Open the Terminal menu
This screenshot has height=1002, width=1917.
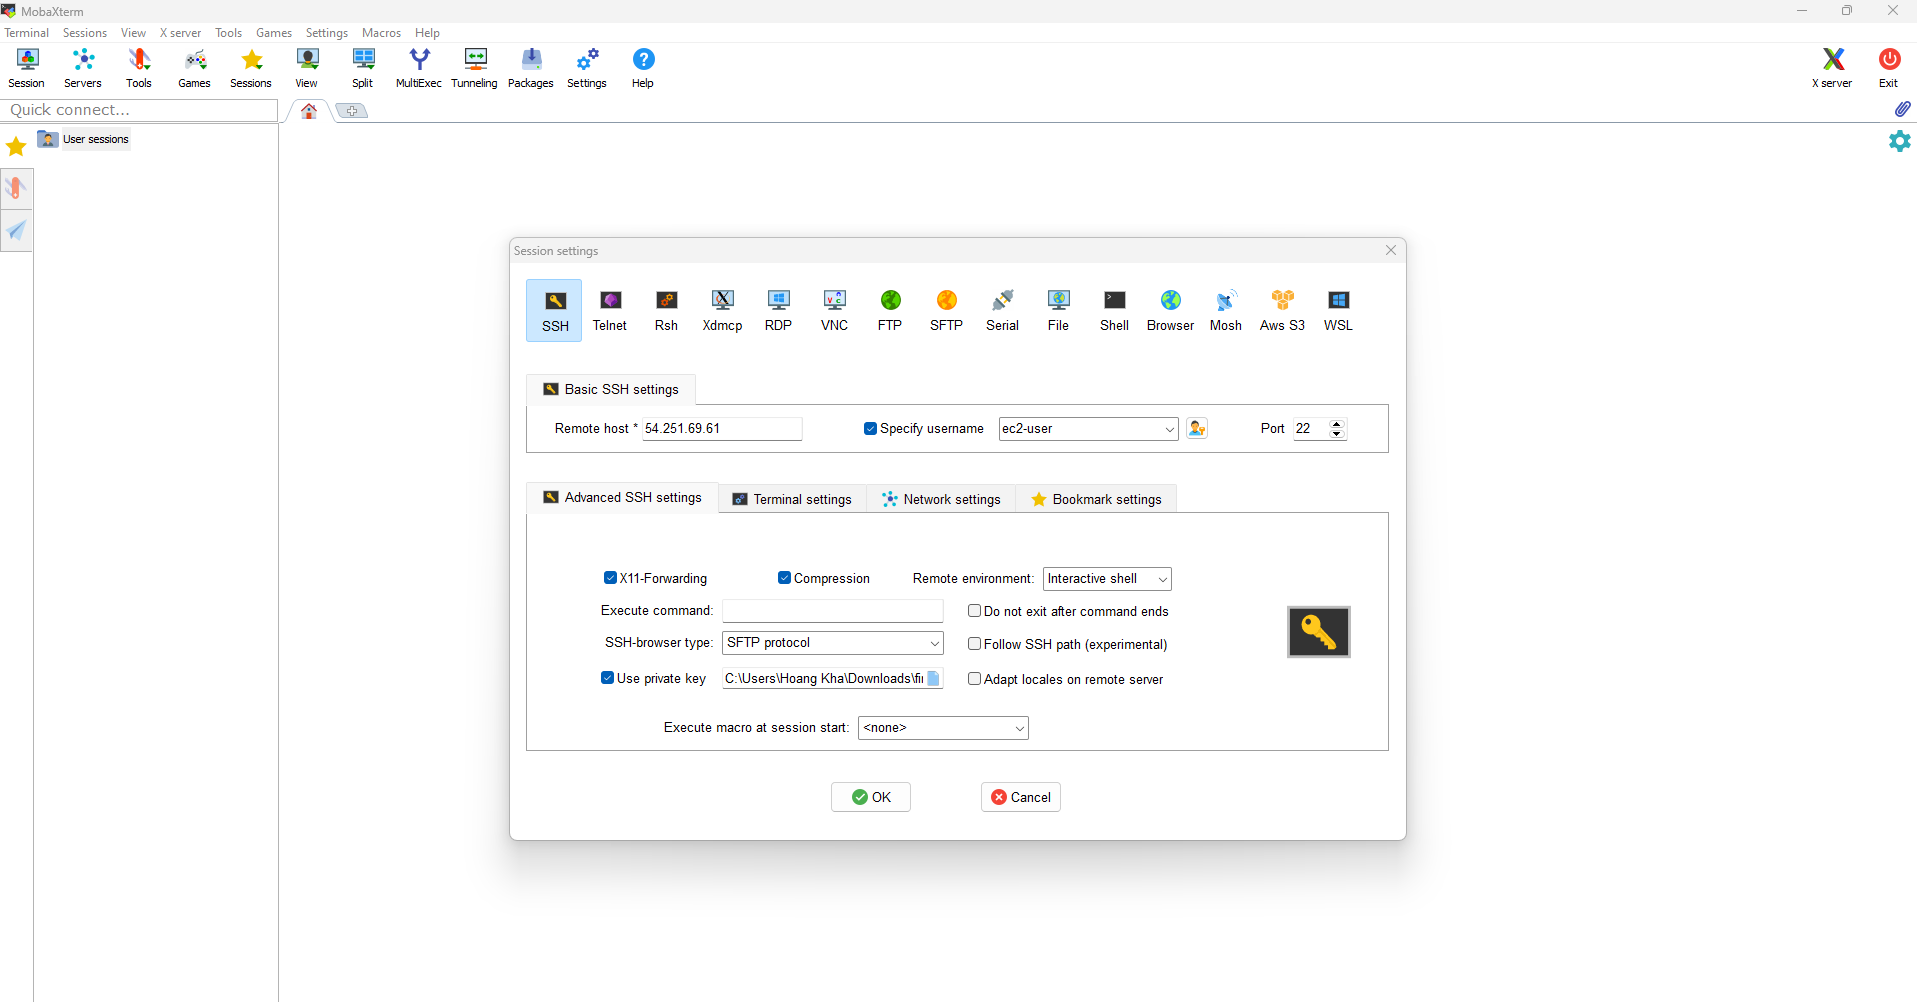[x=27, y=33]
